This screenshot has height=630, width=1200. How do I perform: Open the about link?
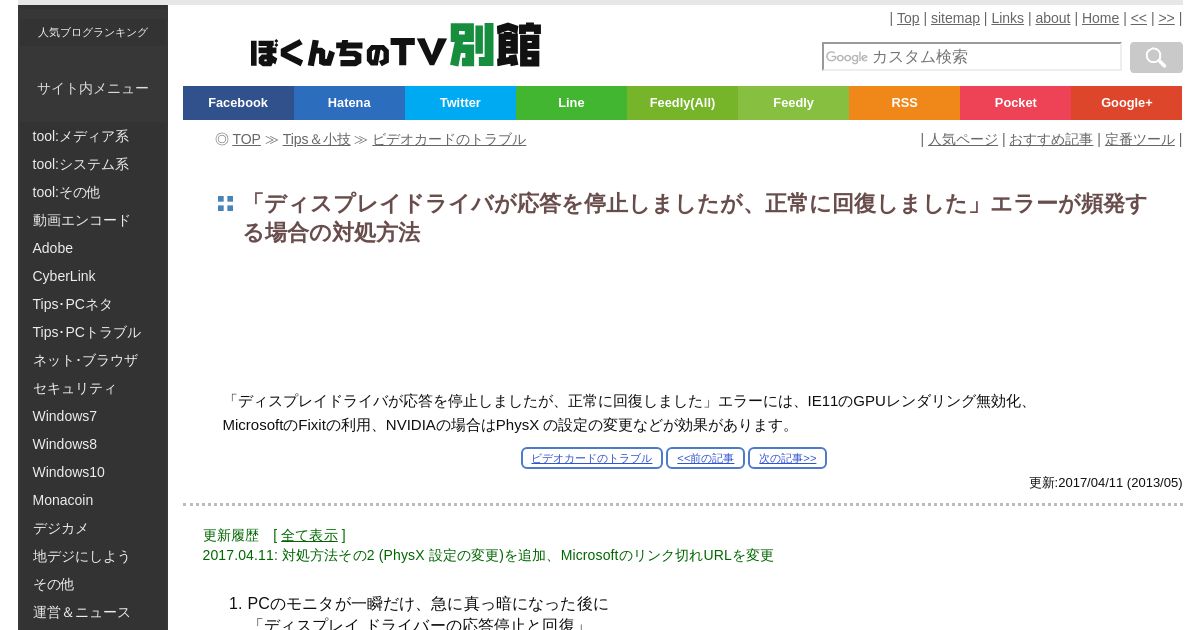(x=1052, y=18)
